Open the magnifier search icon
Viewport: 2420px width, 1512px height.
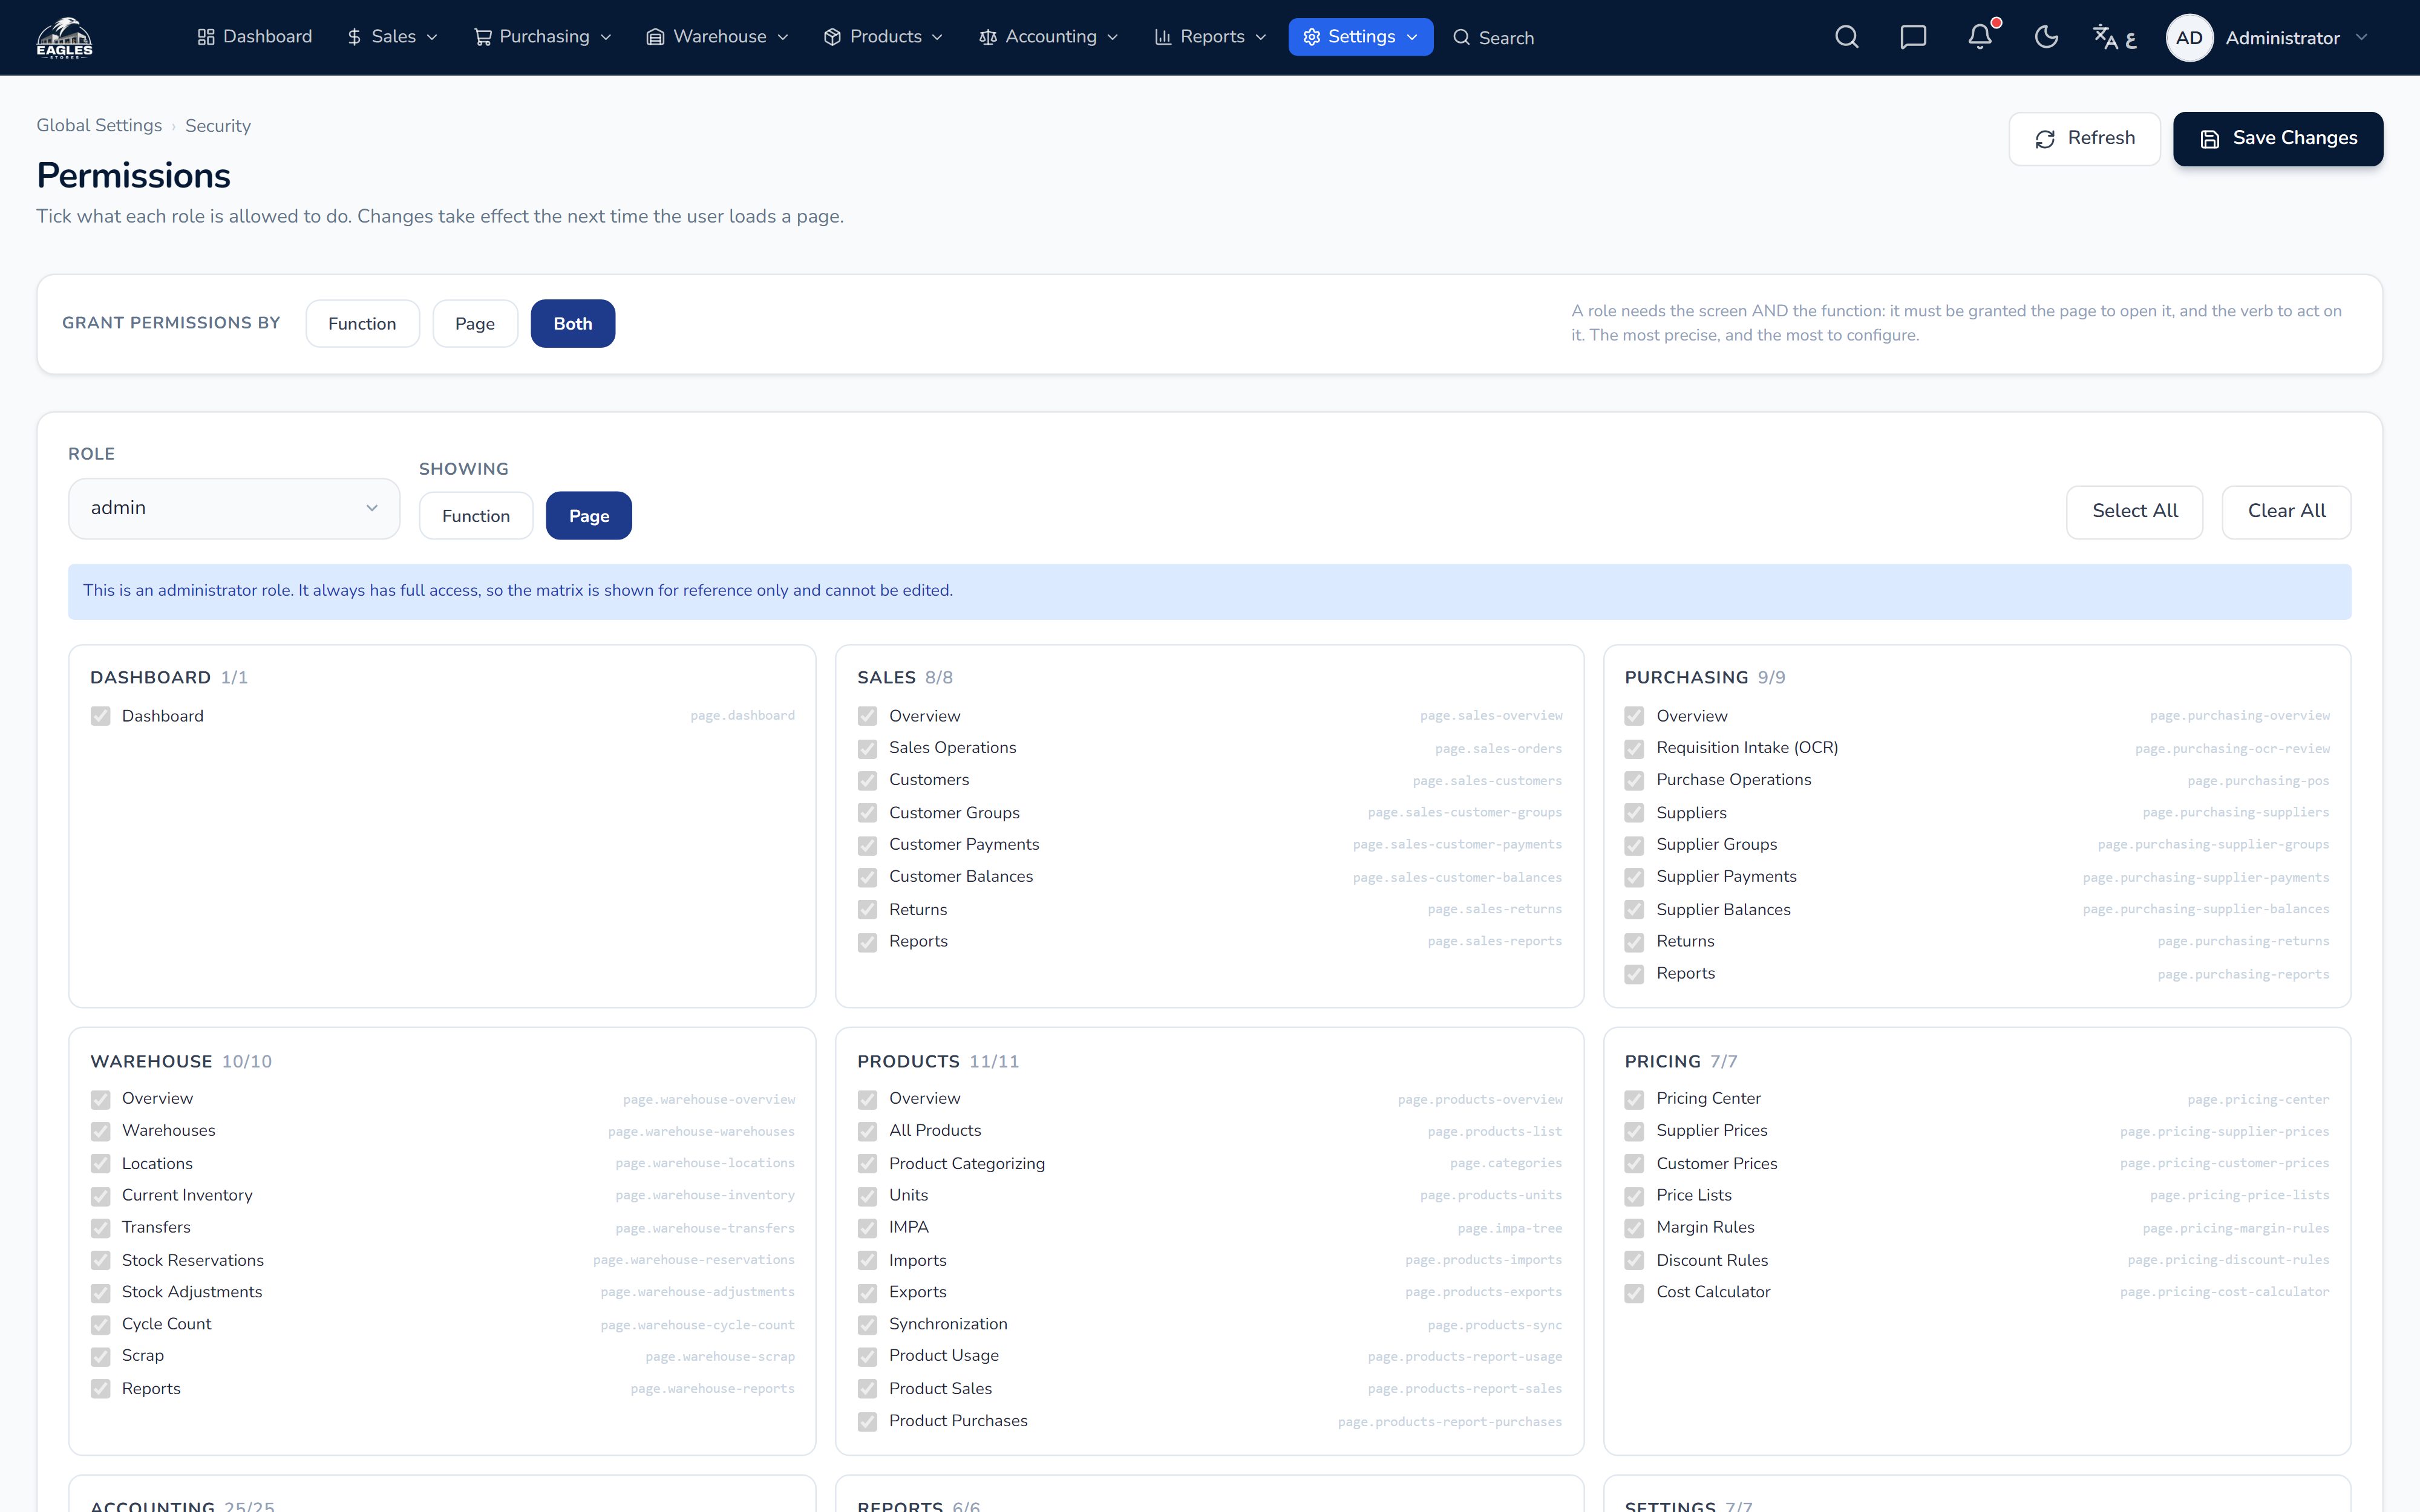coord(1847,37)
